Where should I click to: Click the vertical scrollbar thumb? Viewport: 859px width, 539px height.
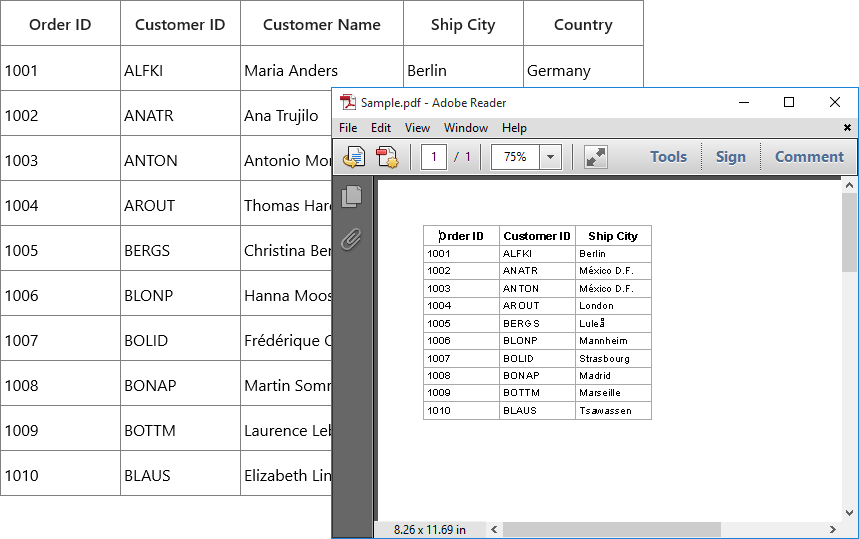click(849, 232)
